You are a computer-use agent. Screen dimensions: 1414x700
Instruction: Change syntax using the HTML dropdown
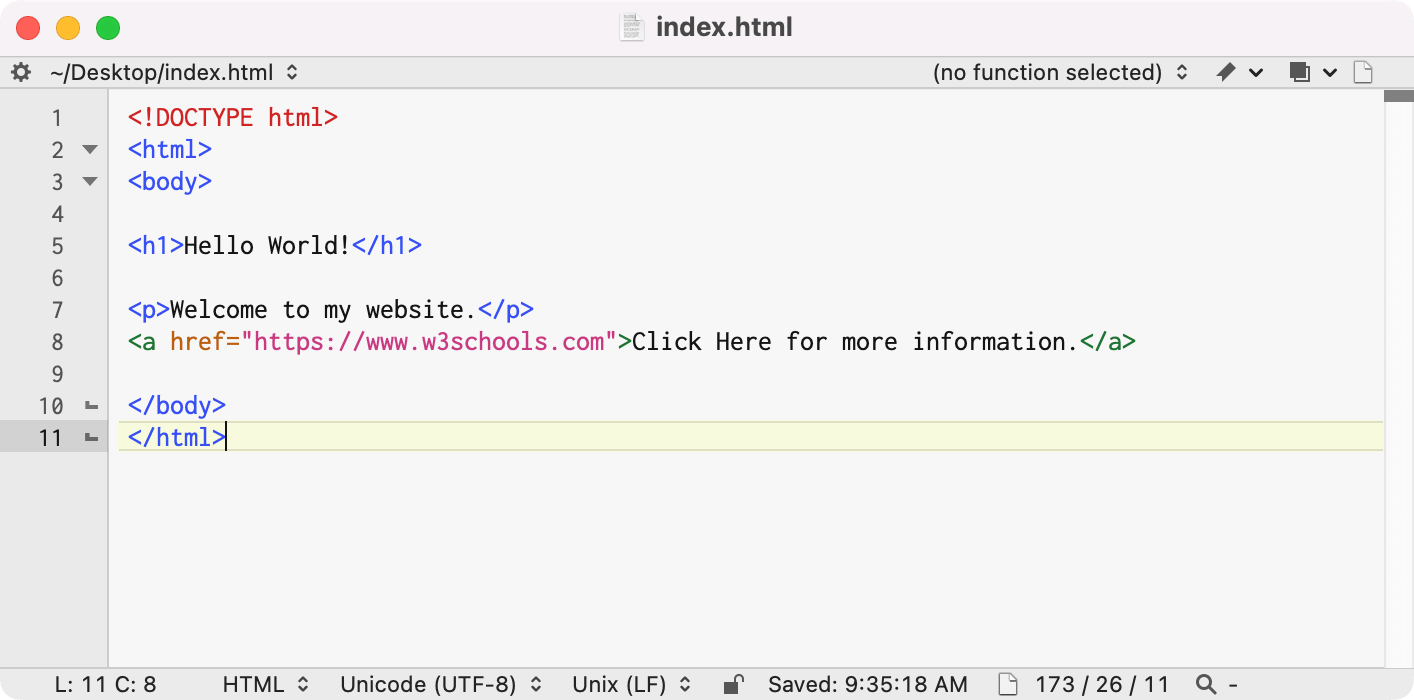(x=263, y=685)
